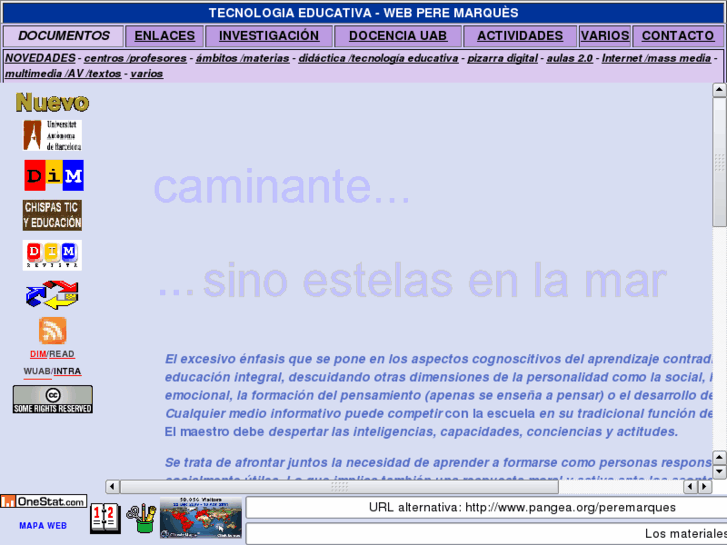Viewport: 727px width, 545px height.
Task: Click the secondary left arrow at scrollbar end
Action: click(x=691, y=487)
